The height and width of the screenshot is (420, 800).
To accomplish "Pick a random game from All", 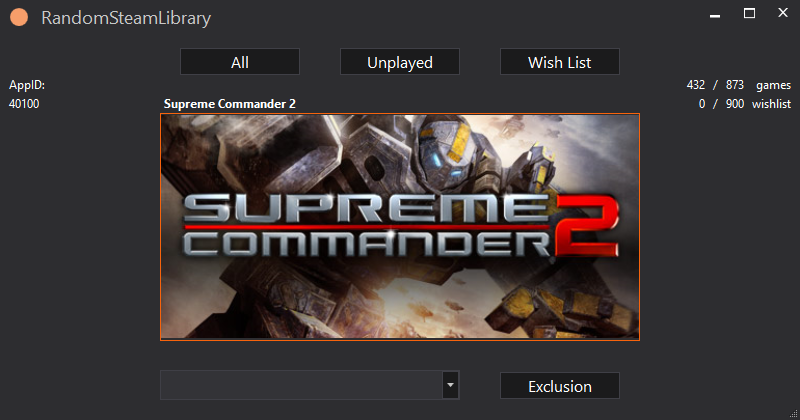I will 240,62.
